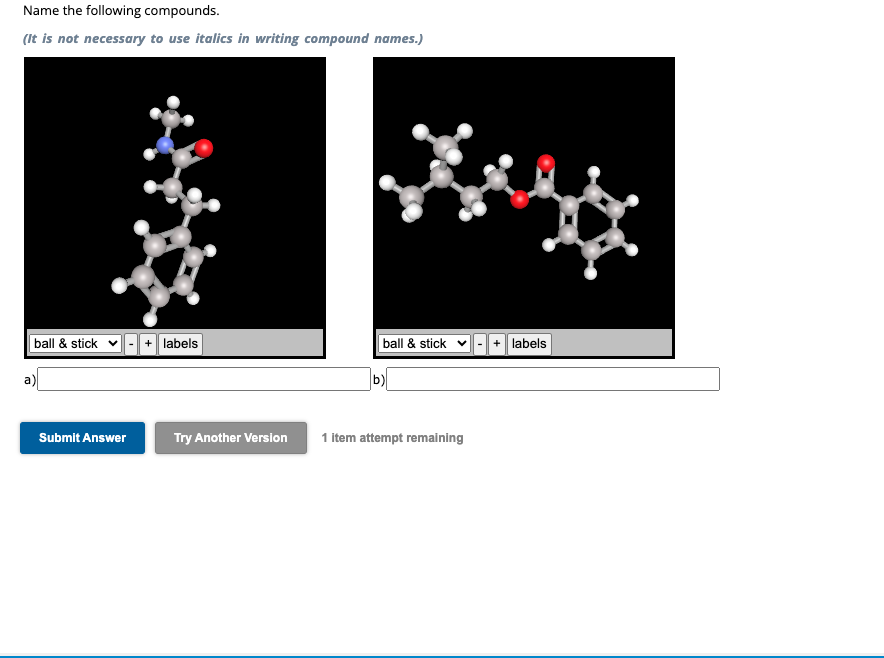
Task: Click the answer field for compound a
Action: click(204, 378)
